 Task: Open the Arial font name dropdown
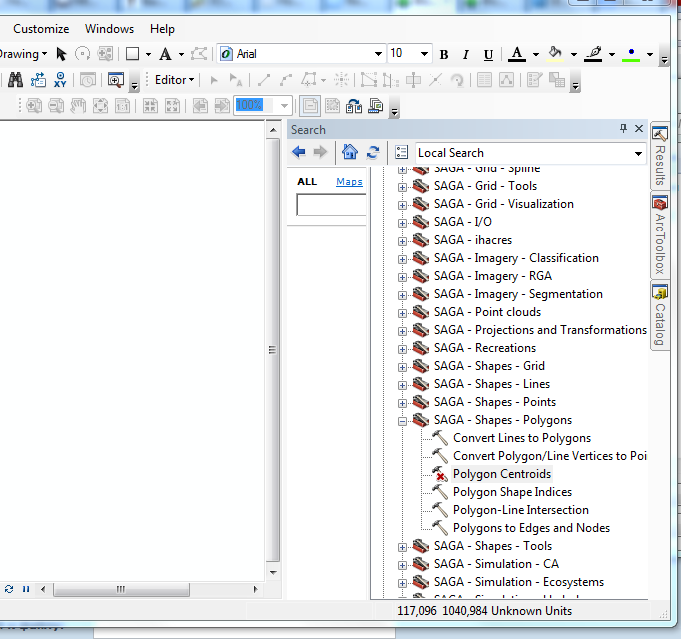click(x=378, y=54)
